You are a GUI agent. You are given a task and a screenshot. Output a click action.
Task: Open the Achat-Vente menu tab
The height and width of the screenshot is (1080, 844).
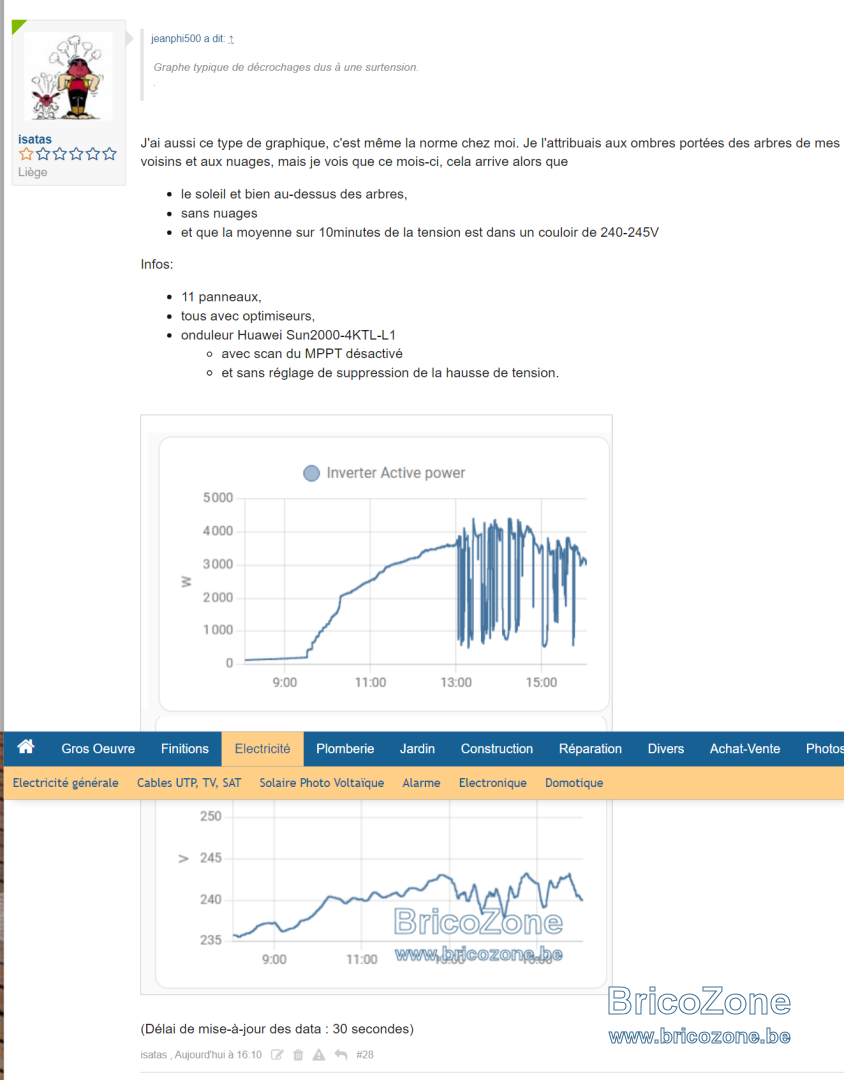745,749
